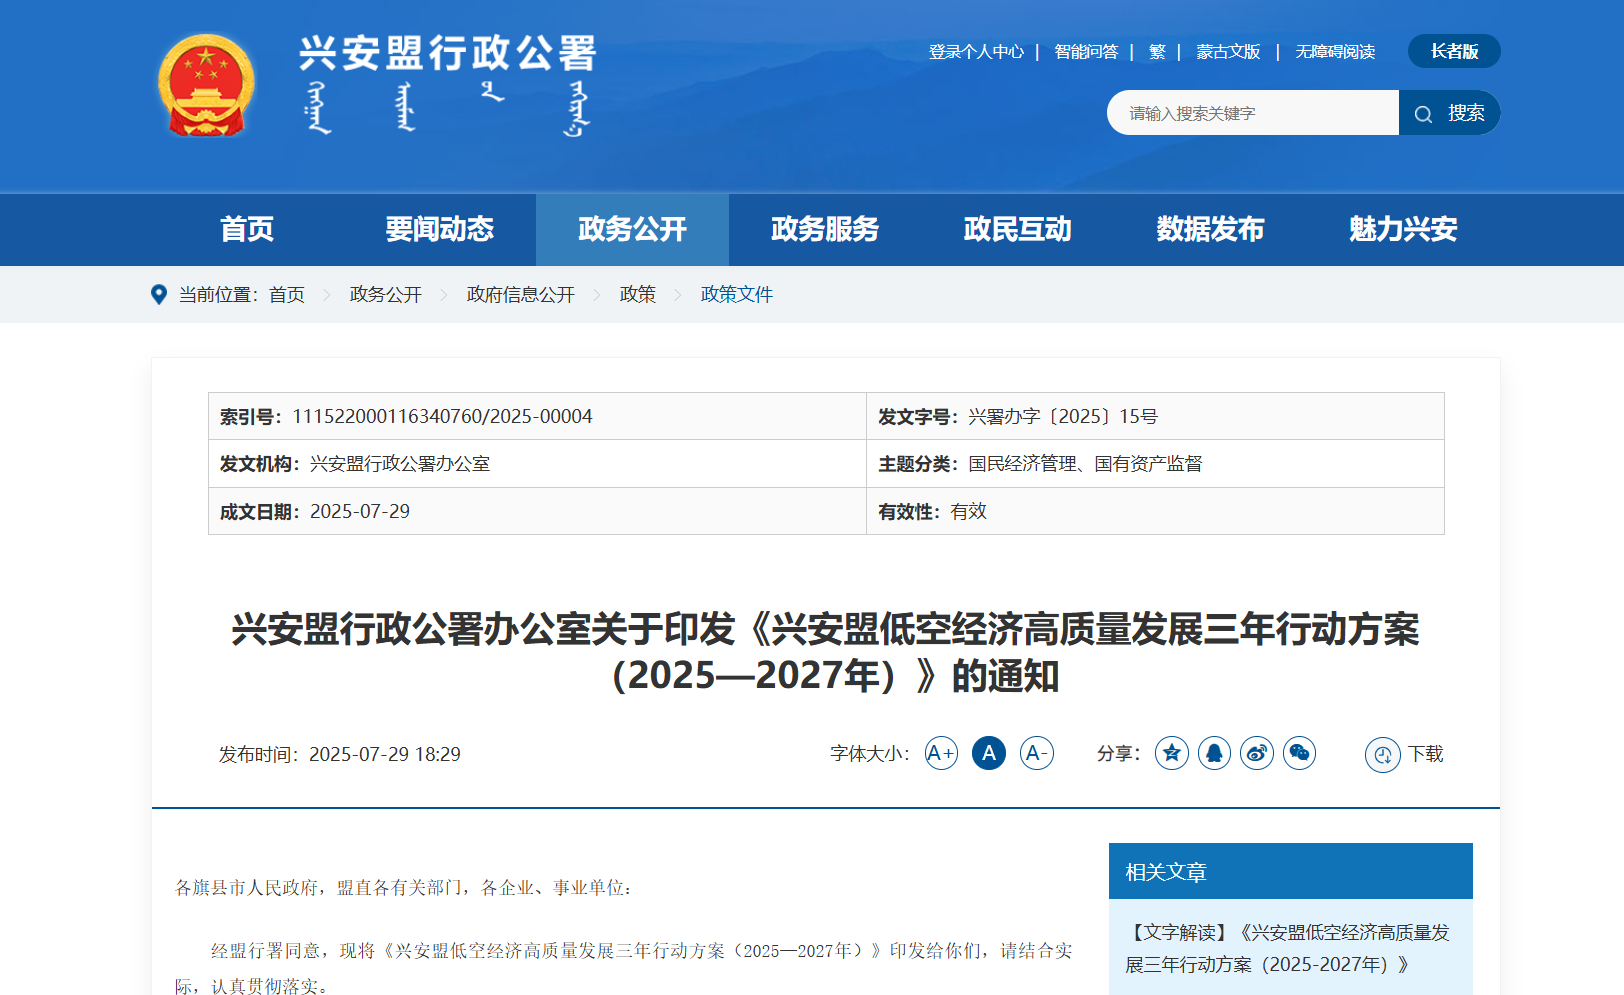Open the related 文字解读 article link
This screenshot has height=995, width=1624.
(x=1286, y=948)
